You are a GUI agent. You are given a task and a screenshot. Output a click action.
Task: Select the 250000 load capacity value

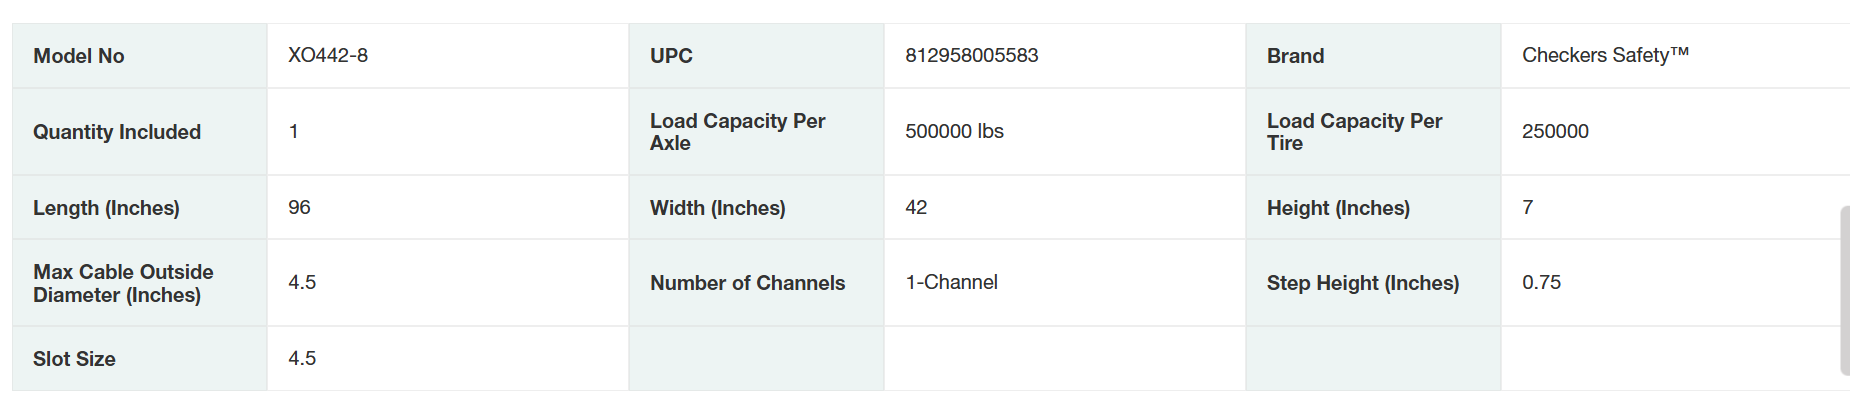(x=1555, y=131)
